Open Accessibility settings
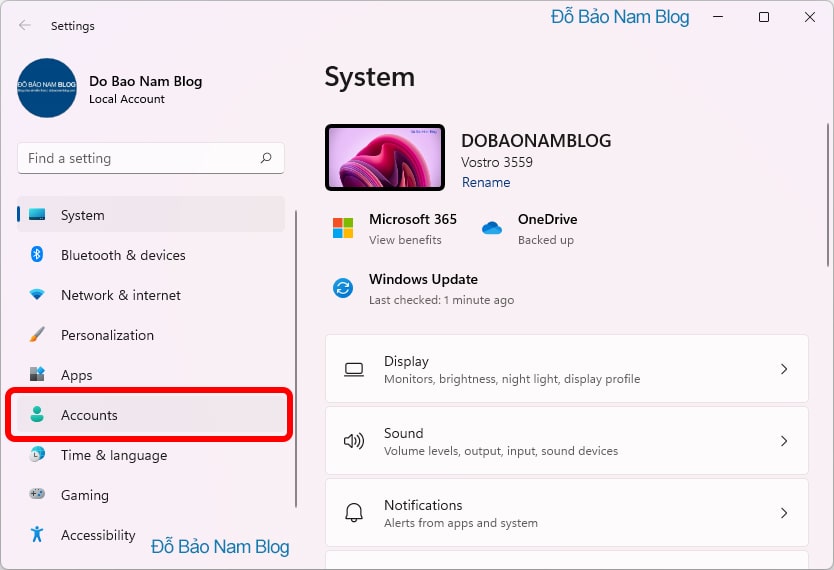 pos(151,535)
